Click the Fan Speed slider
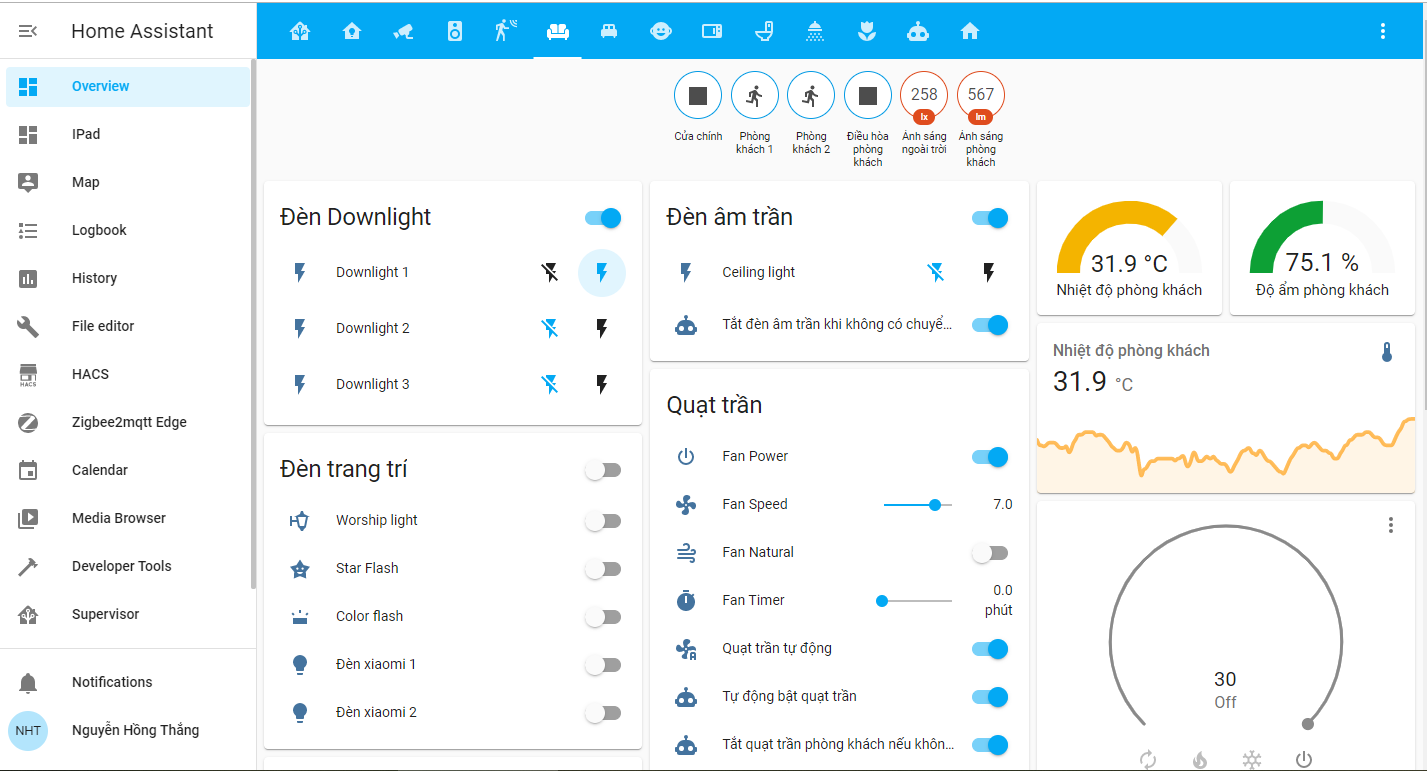1427x771 pixels. tap(918, 505)
